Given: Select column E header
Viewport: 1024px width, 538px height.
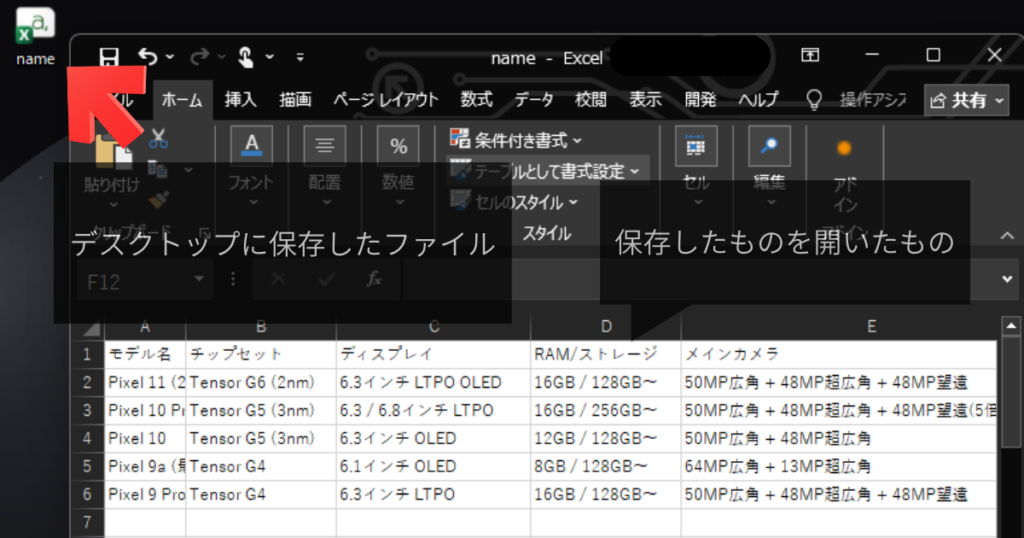Looking at the screenshot, I should tap(871, 326).
